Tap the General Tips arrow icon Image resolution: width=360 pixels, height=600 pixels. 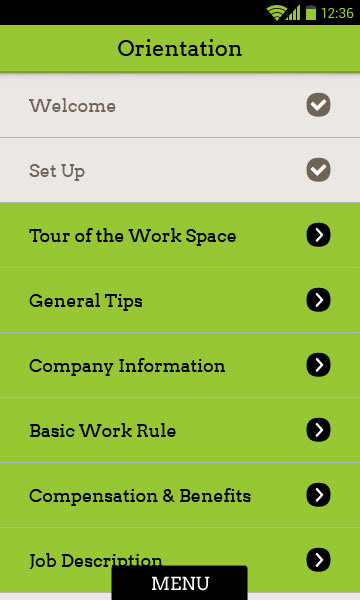318,300
